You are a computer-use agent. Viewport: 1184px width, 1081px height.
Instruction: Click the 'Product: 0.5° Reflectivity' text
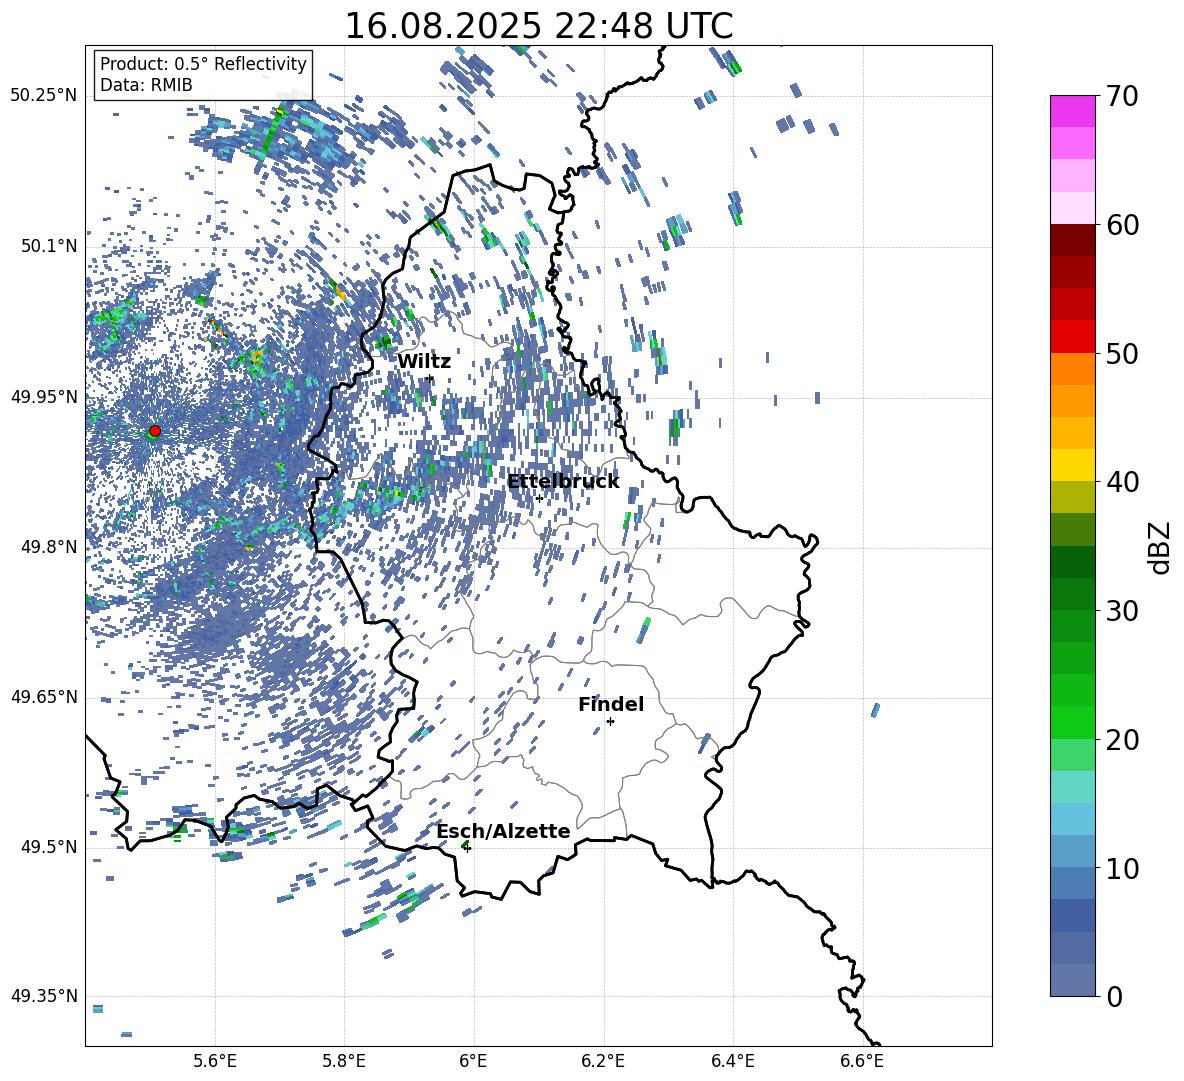203,64
